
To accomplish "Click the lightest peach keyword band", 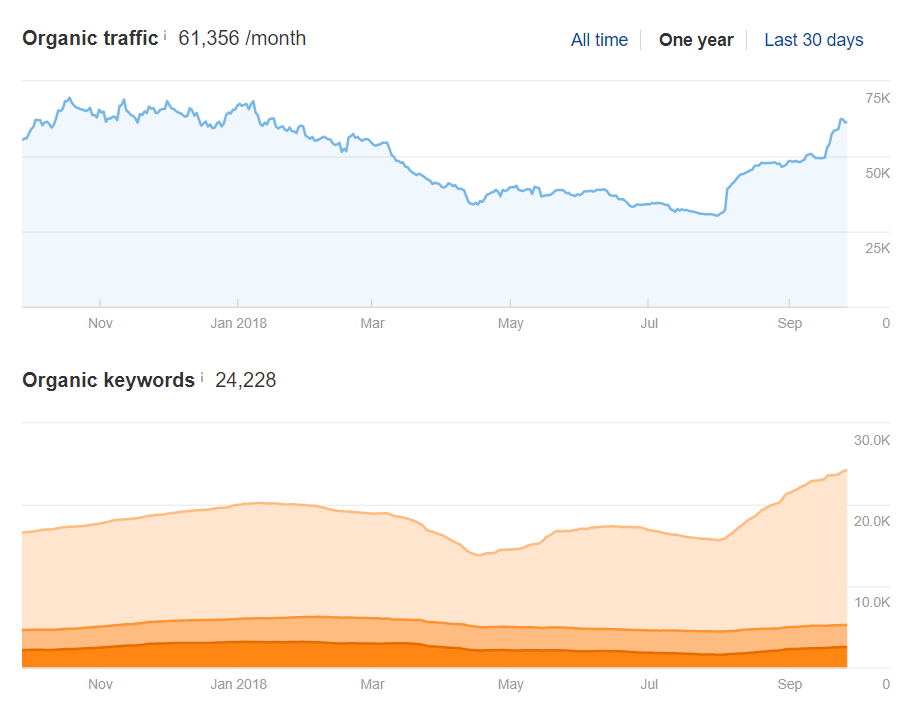I will (434, 576).
